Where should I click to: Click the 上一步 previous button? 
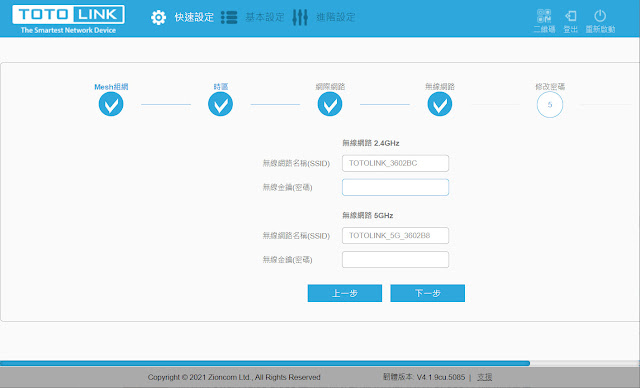345,293
